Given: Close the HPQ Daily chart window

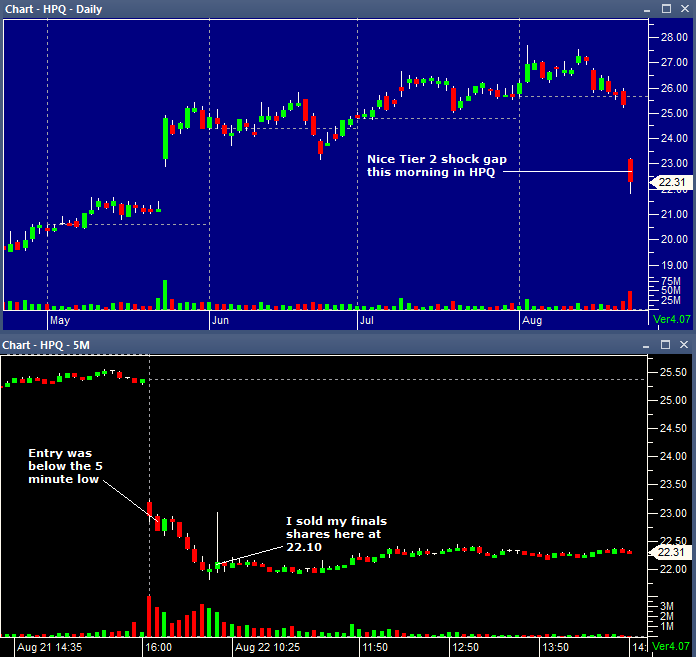Looking at the screenshot, I should (685, 8).
